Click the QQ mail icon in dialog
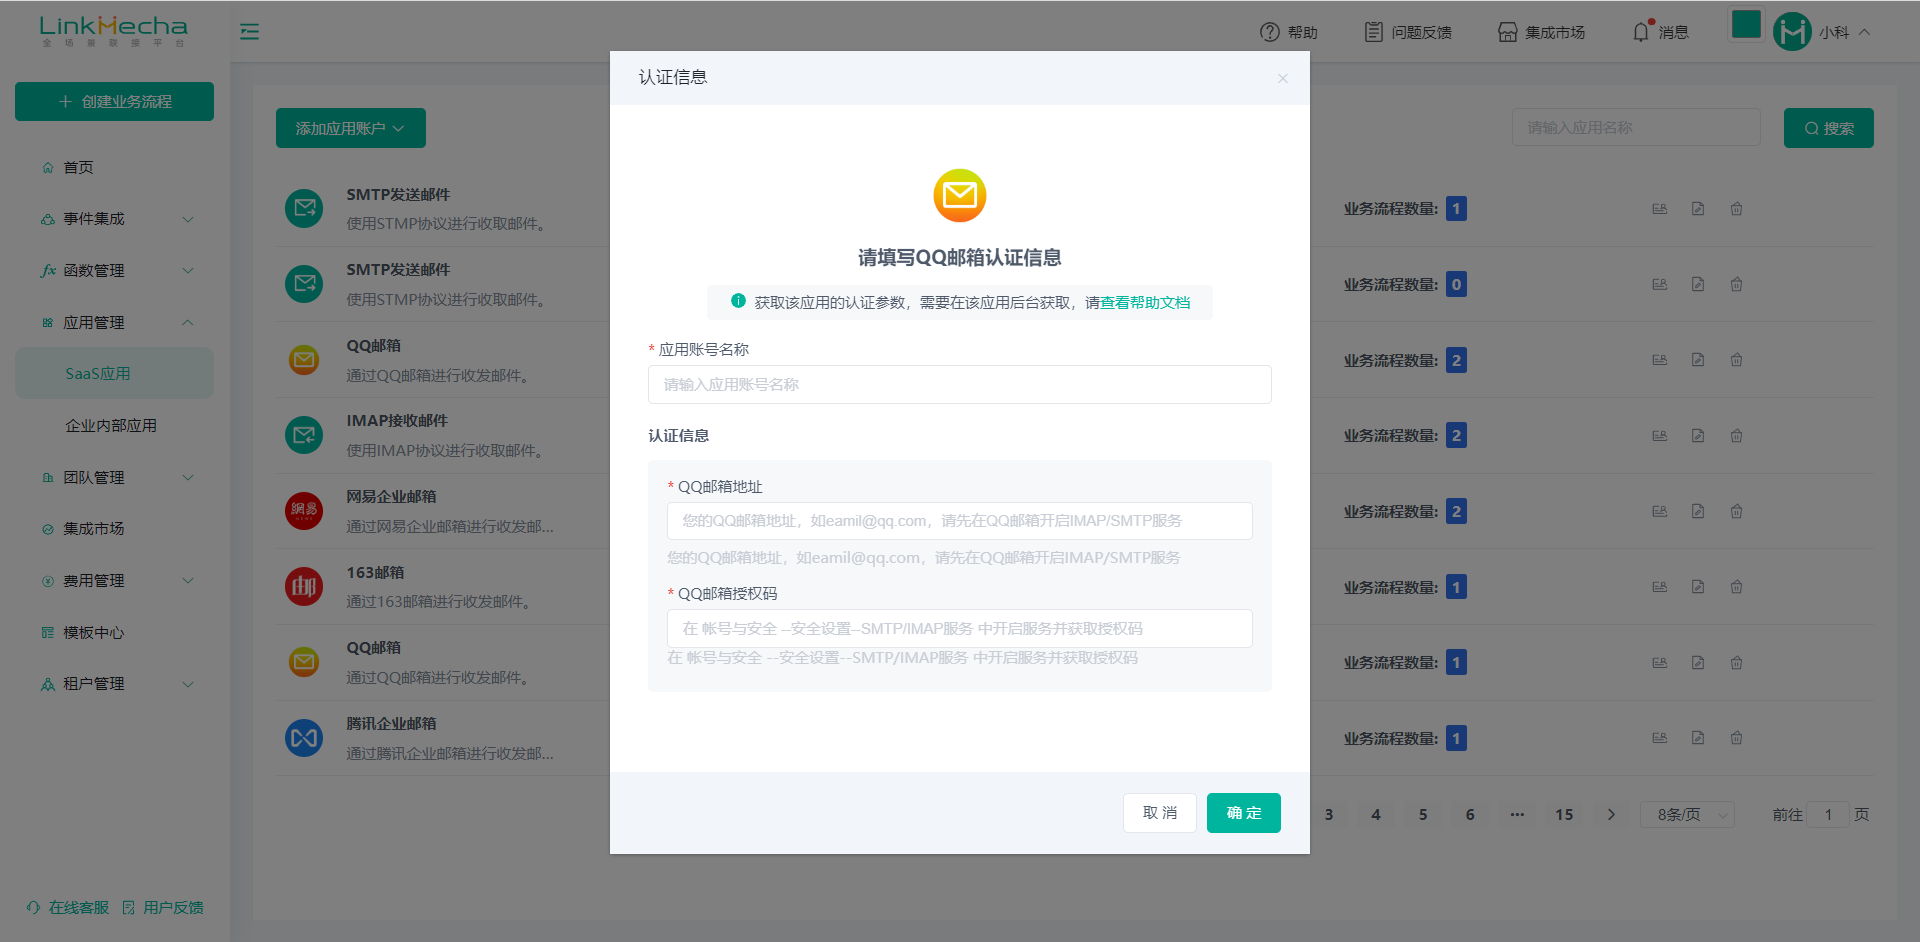Image resolution: width=1920 pixels, height=942 pixels. pos(960,196)
